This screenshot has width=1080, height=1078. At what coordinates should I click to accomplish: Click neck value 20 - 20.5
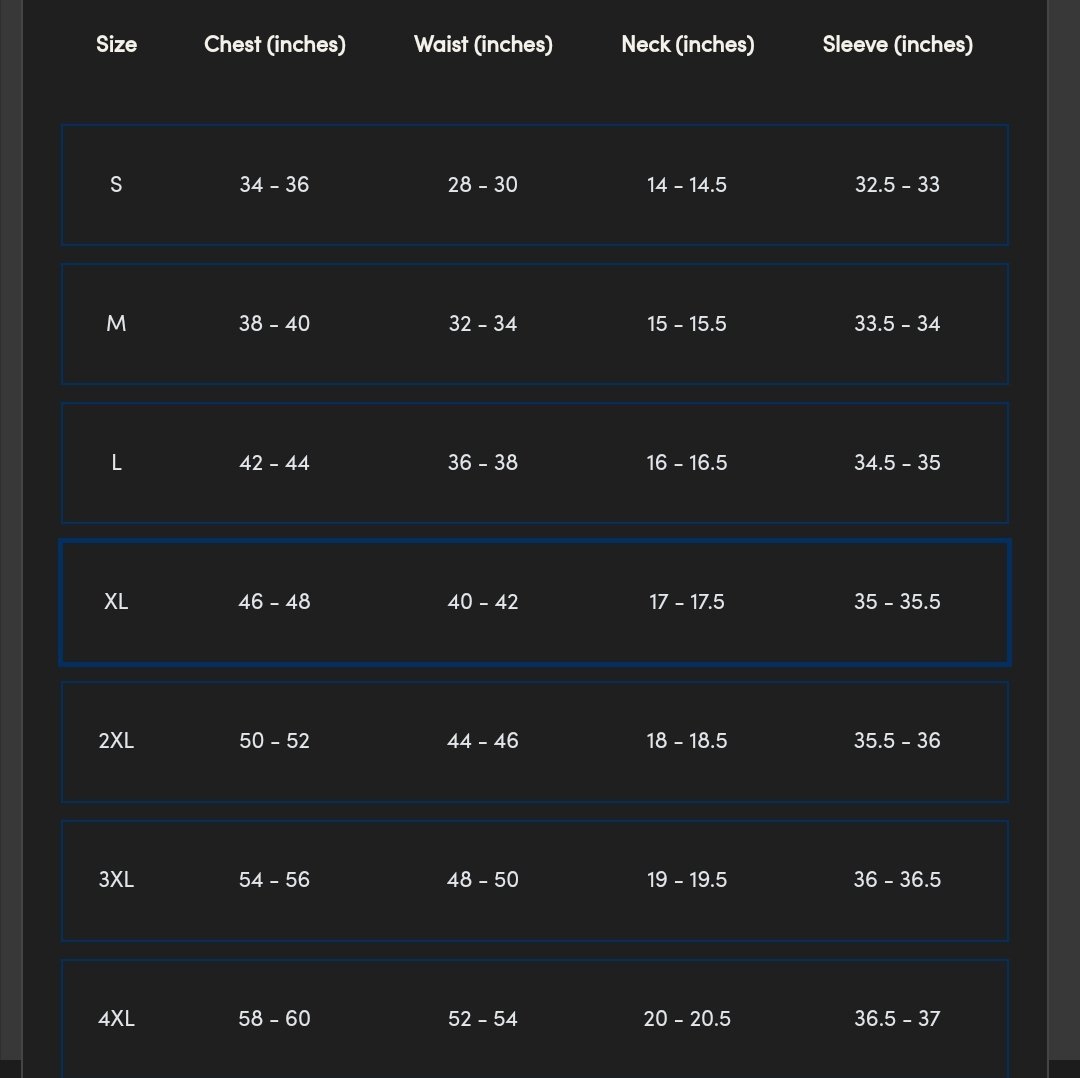pos(687,1019)
